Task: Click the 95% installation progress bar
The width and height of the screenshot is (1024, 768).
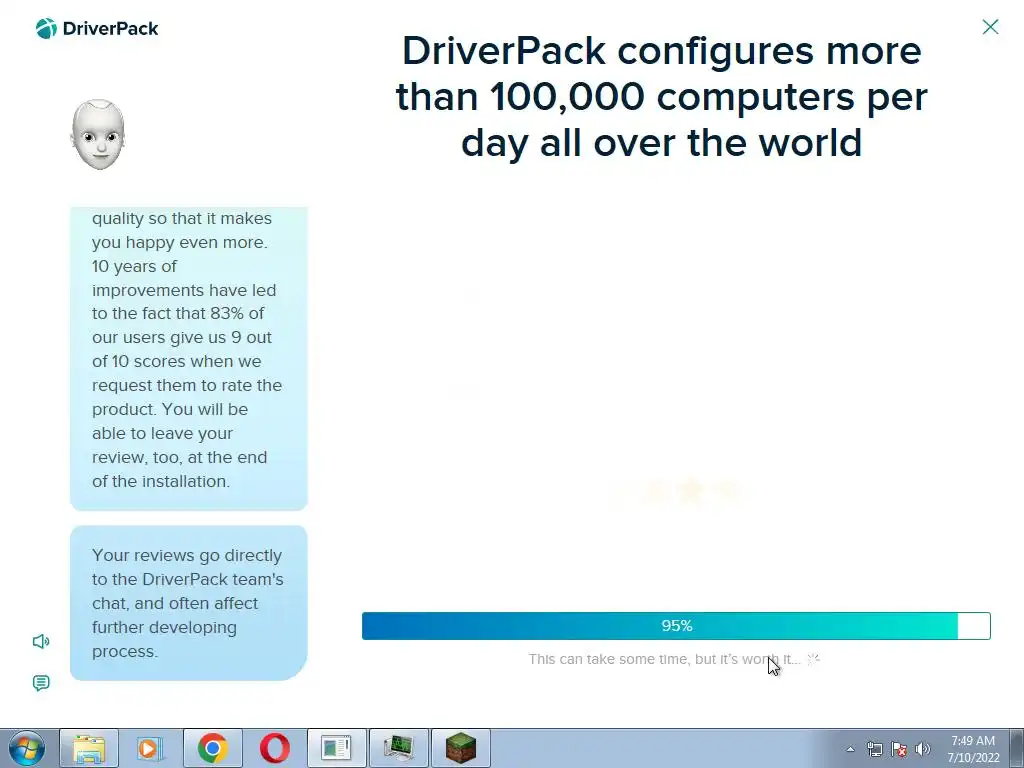Action: (676, 626)
